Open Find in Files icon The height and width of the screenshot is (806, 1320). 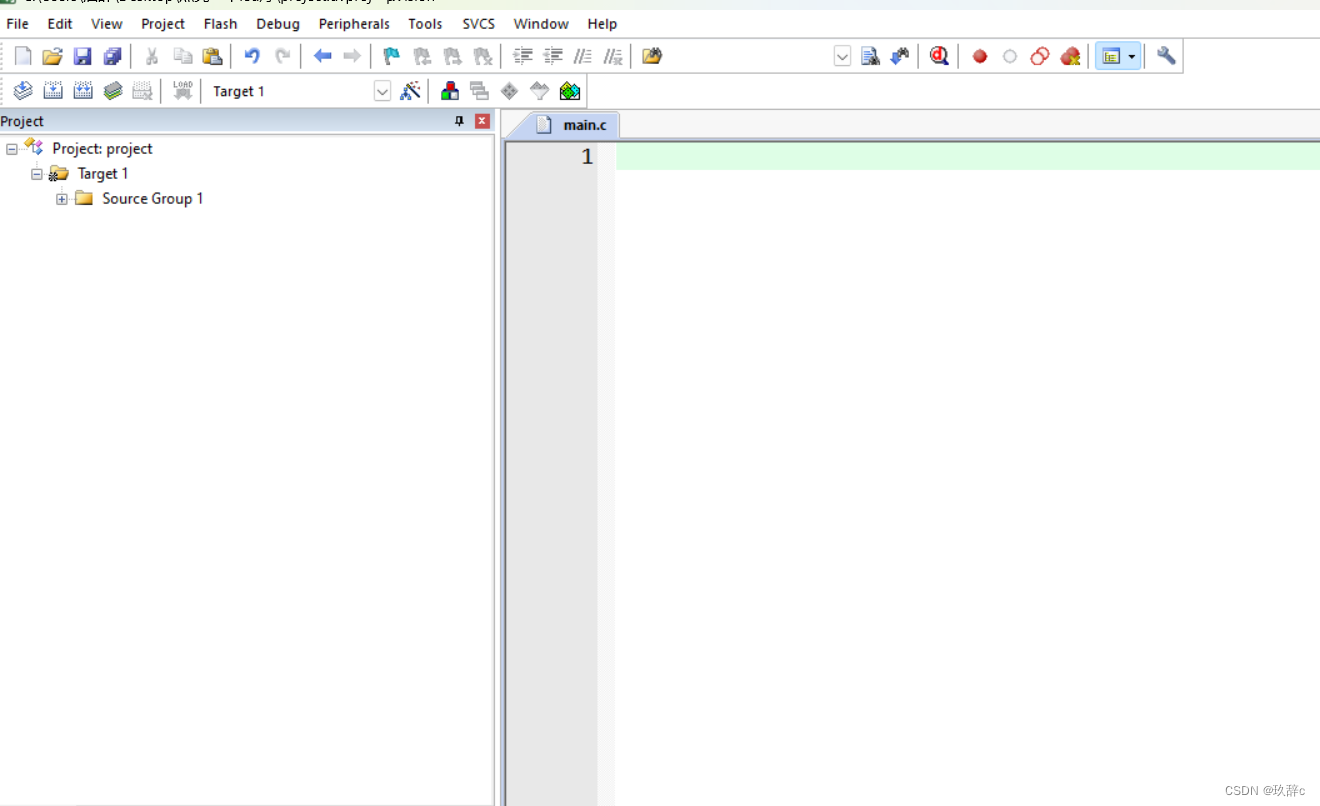click(x=652, y=56)
